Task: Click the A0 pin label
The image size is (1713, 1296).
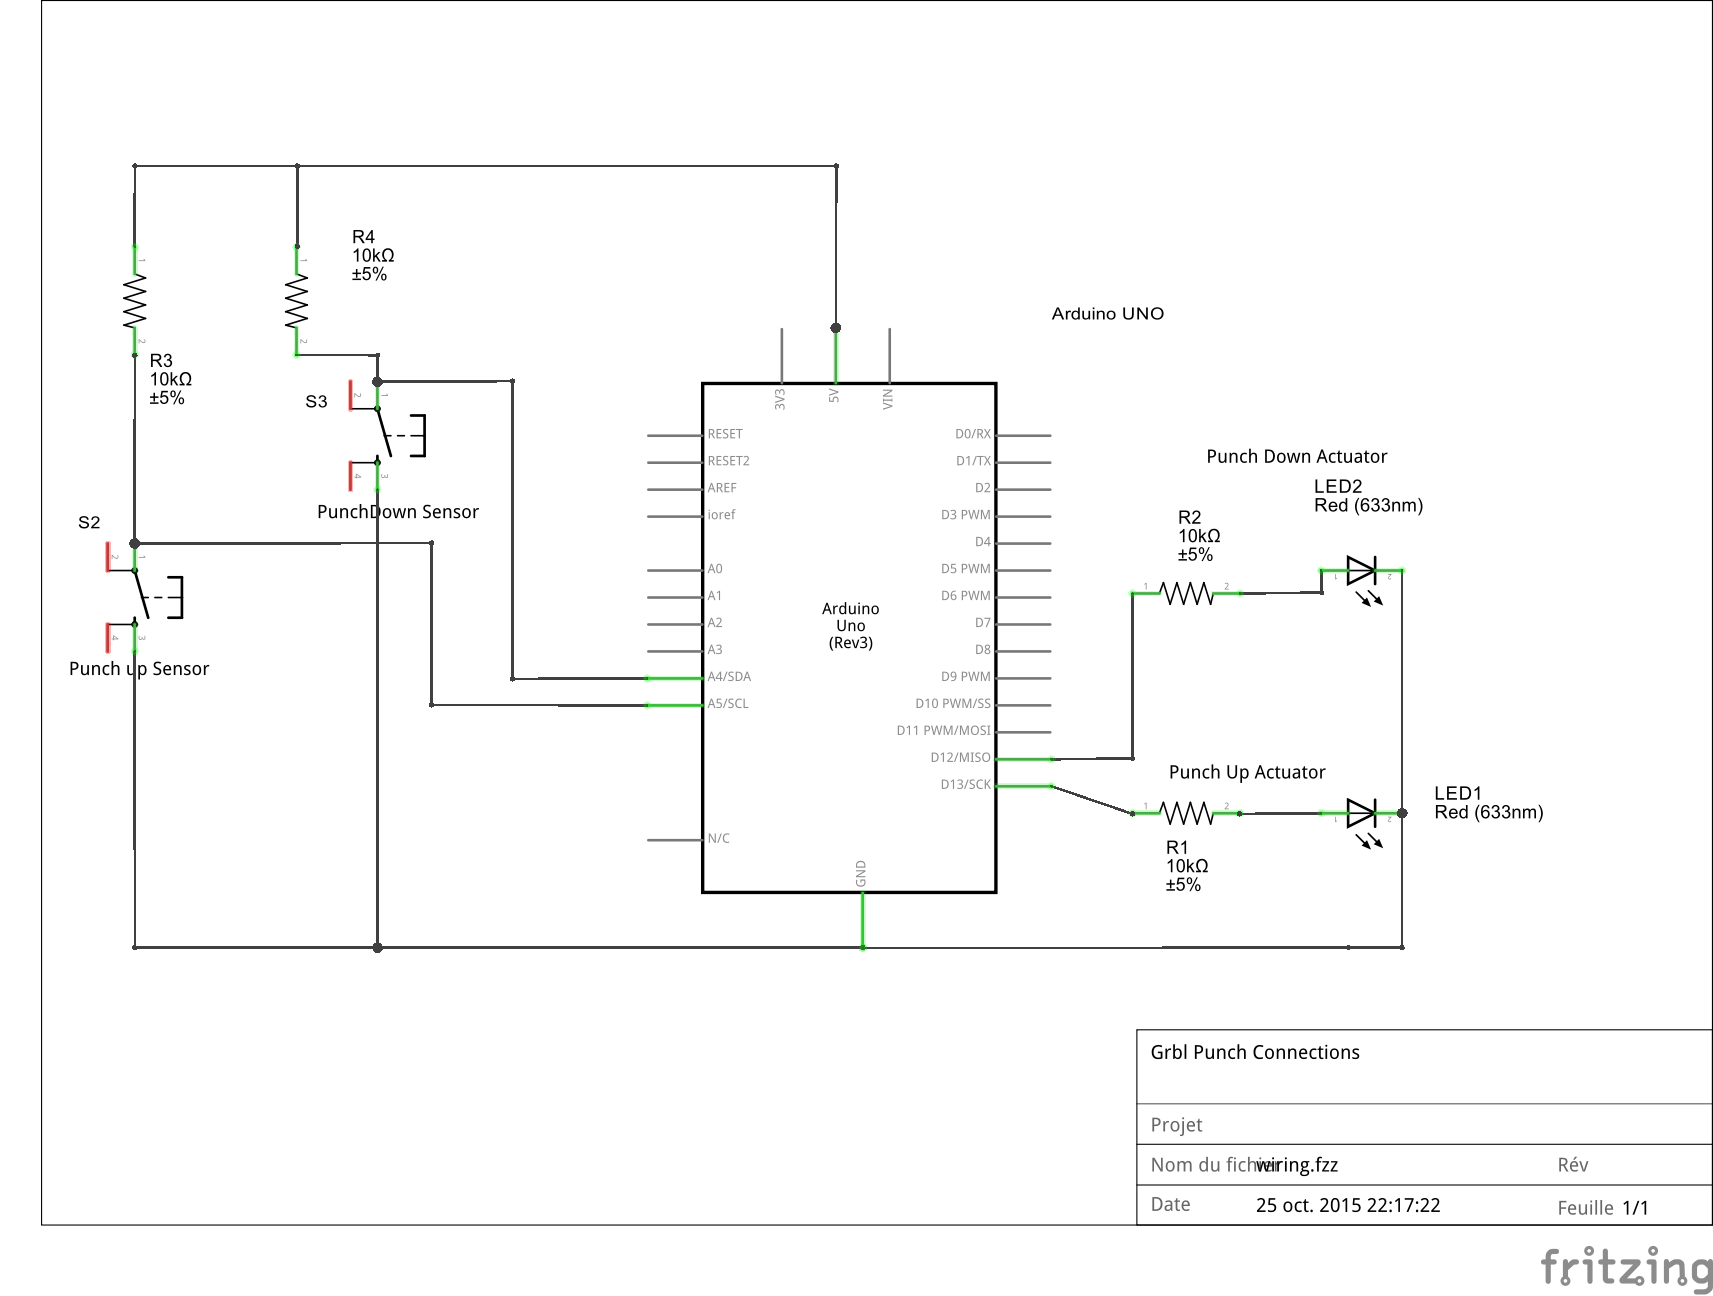Action: point(715,569)
